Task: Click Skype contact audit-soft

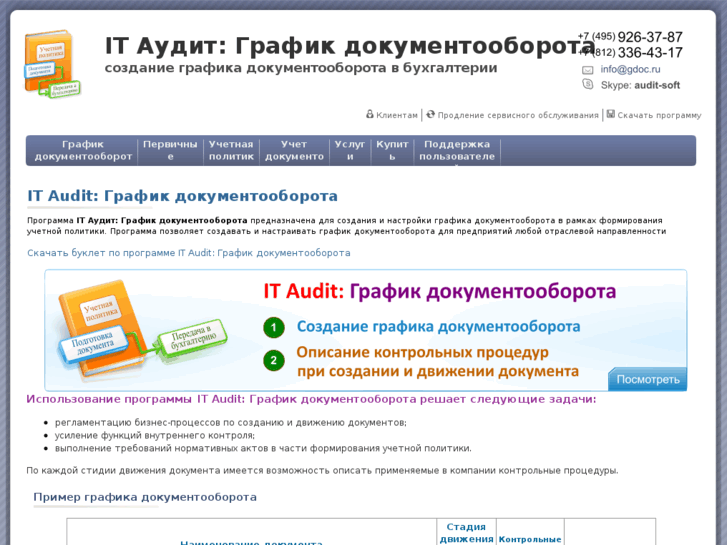Action: point(657,85)
